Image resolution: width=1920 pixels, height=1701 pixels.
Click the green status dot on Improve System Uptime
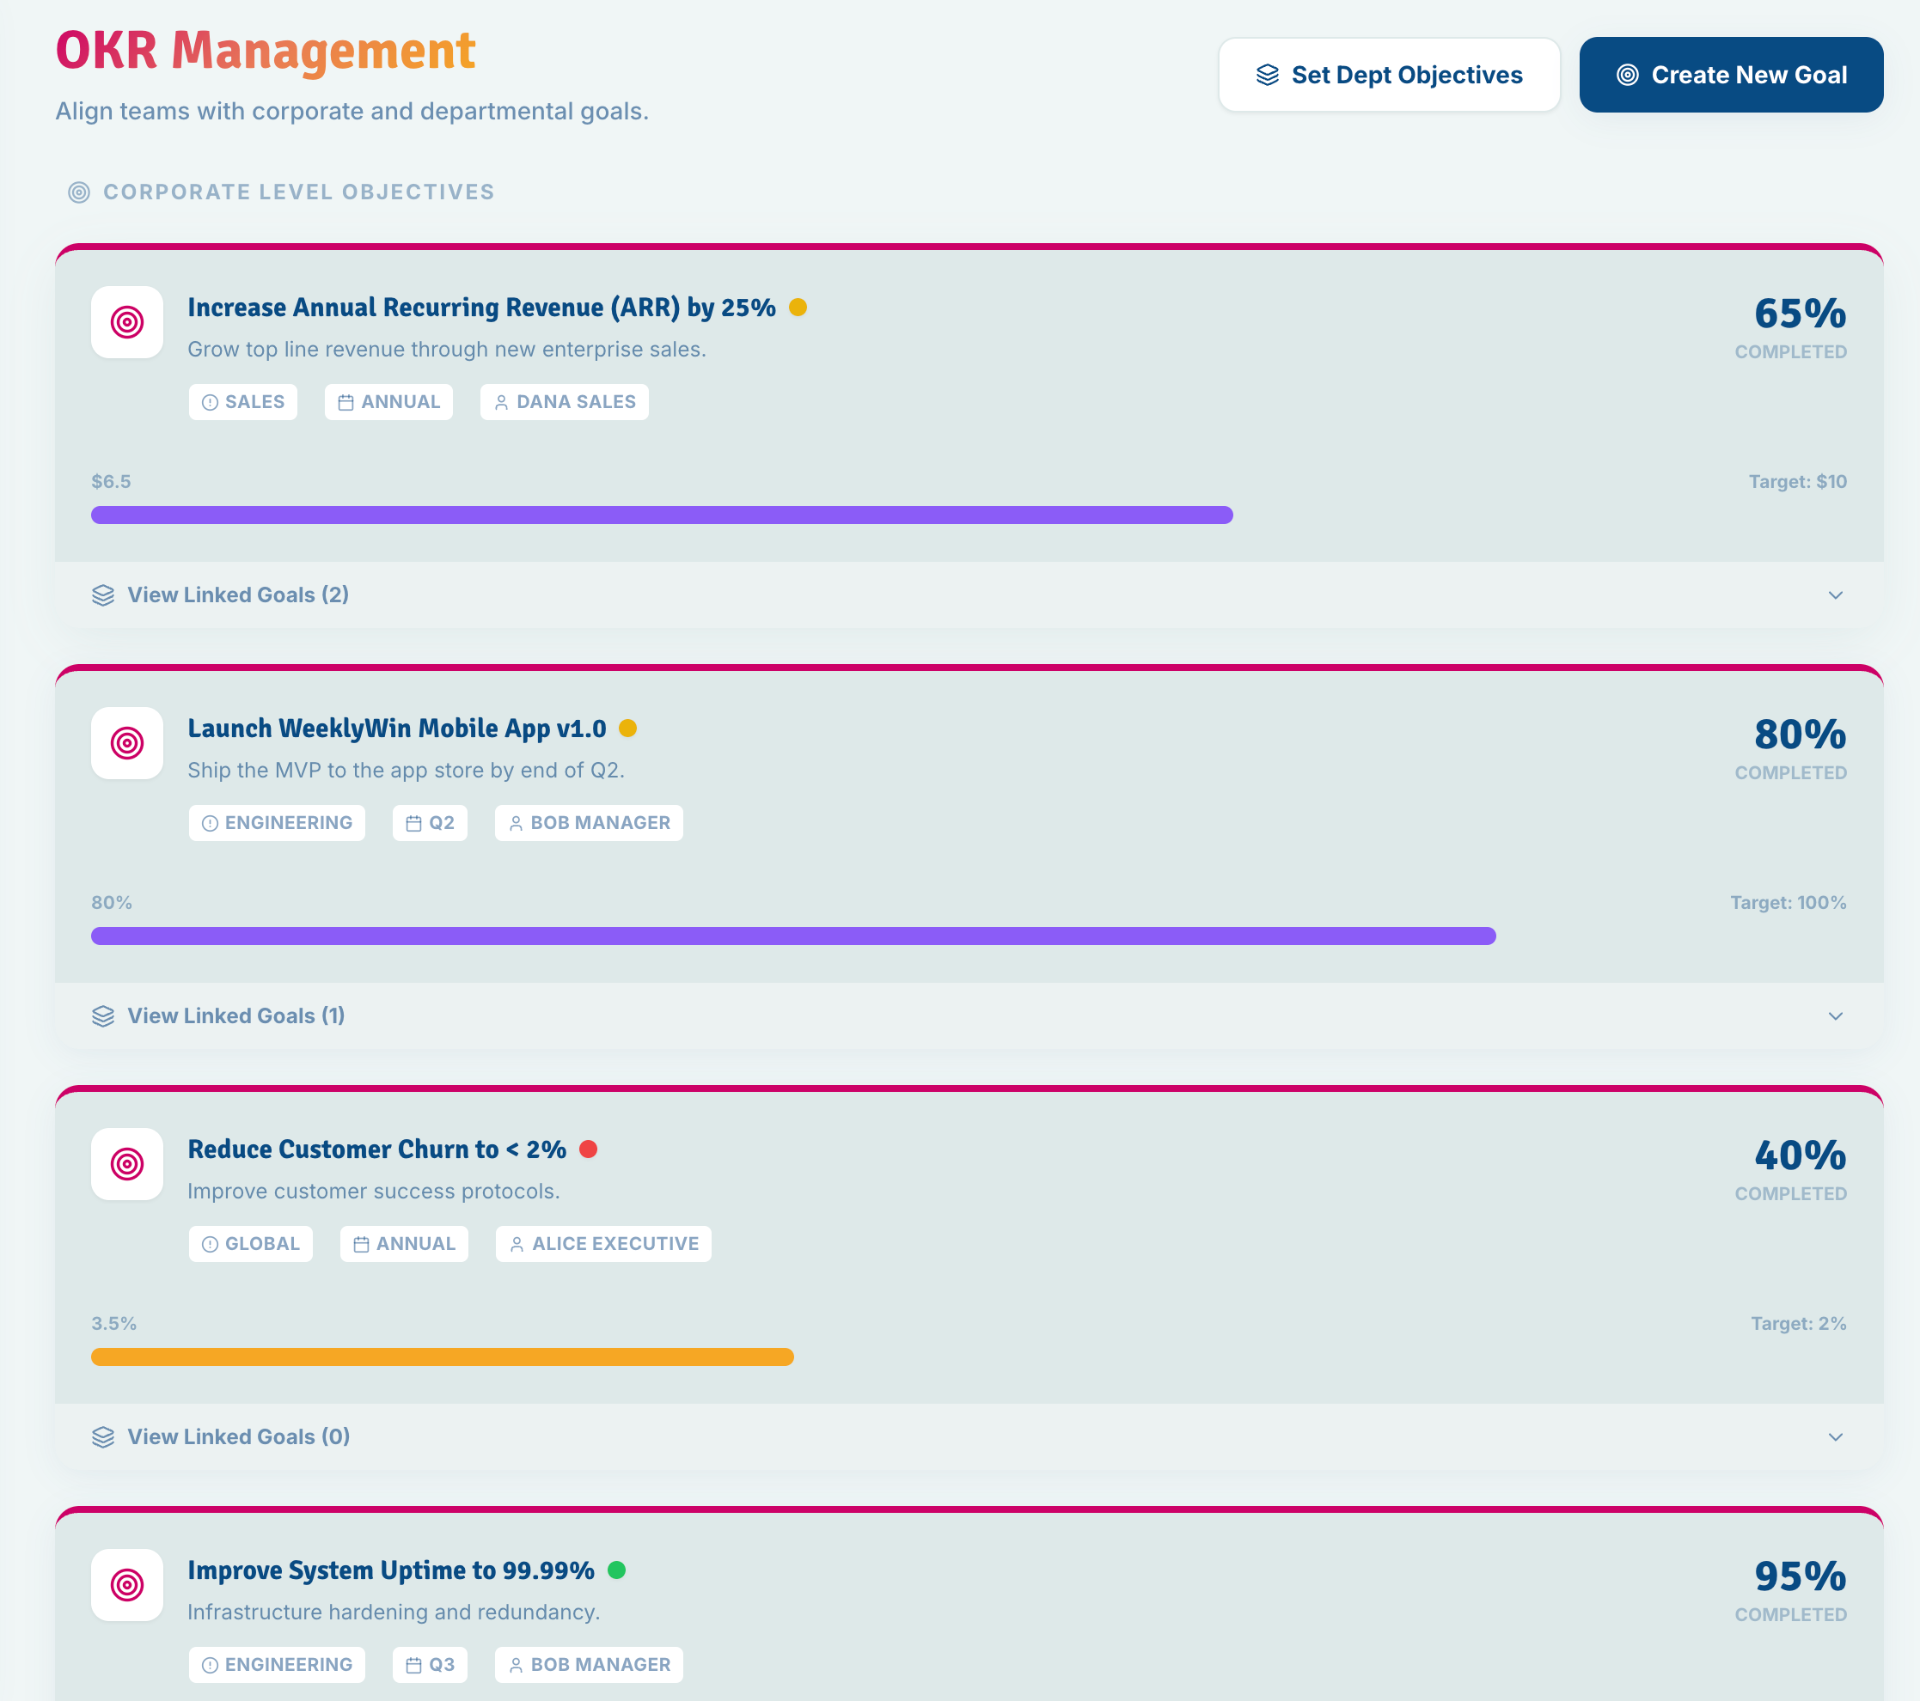point(617,1570)
